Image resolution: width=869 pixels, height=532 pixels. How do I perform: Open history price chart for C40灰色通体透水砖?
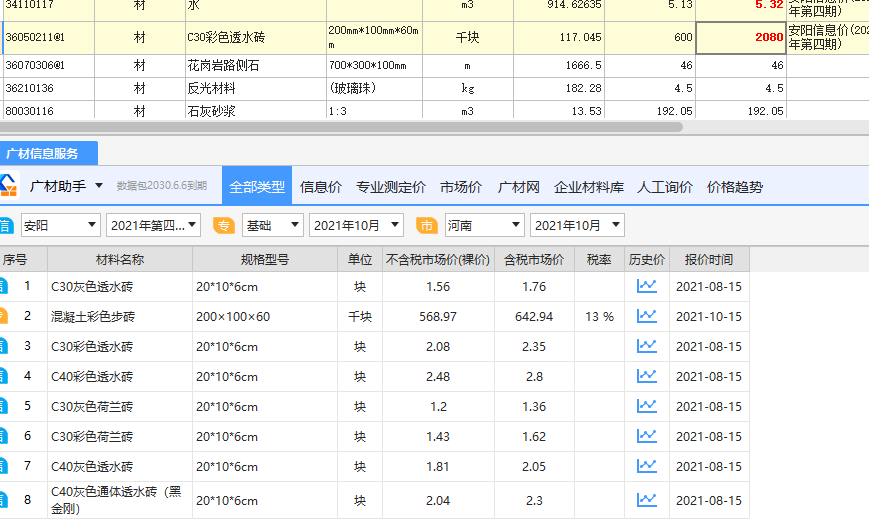pos(646,500)
